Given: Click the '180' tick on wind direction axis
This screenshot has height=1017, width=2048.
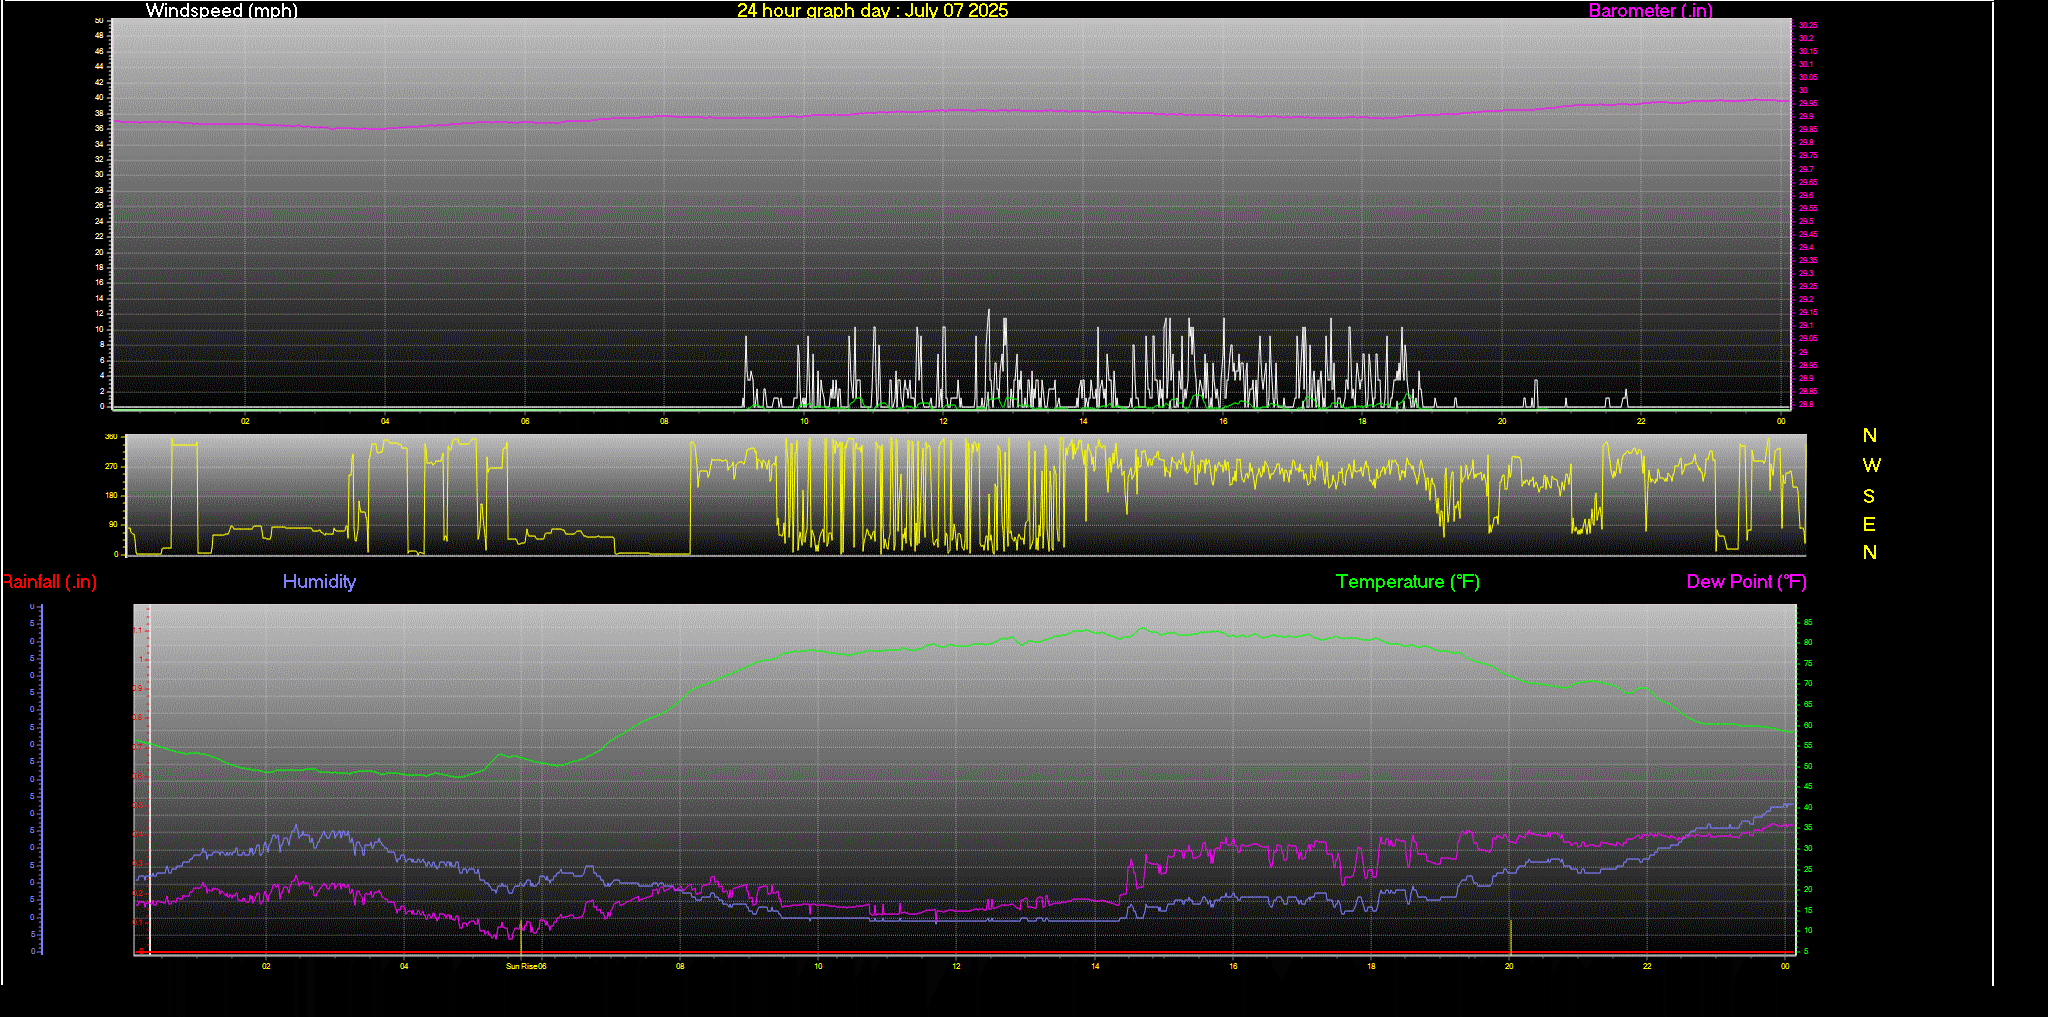Looking at the screenshot, I should pyautogui.click(x=111, y=495).
